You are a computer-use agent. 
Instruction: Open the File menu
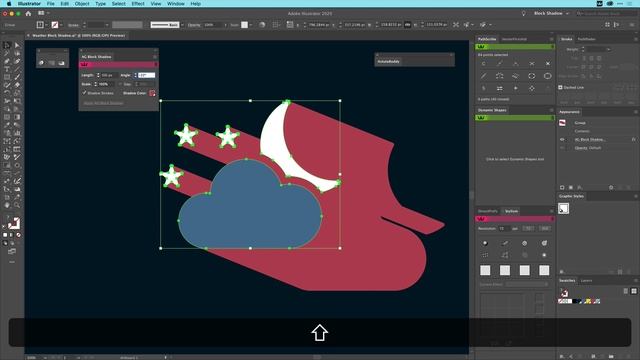[51, 4]
